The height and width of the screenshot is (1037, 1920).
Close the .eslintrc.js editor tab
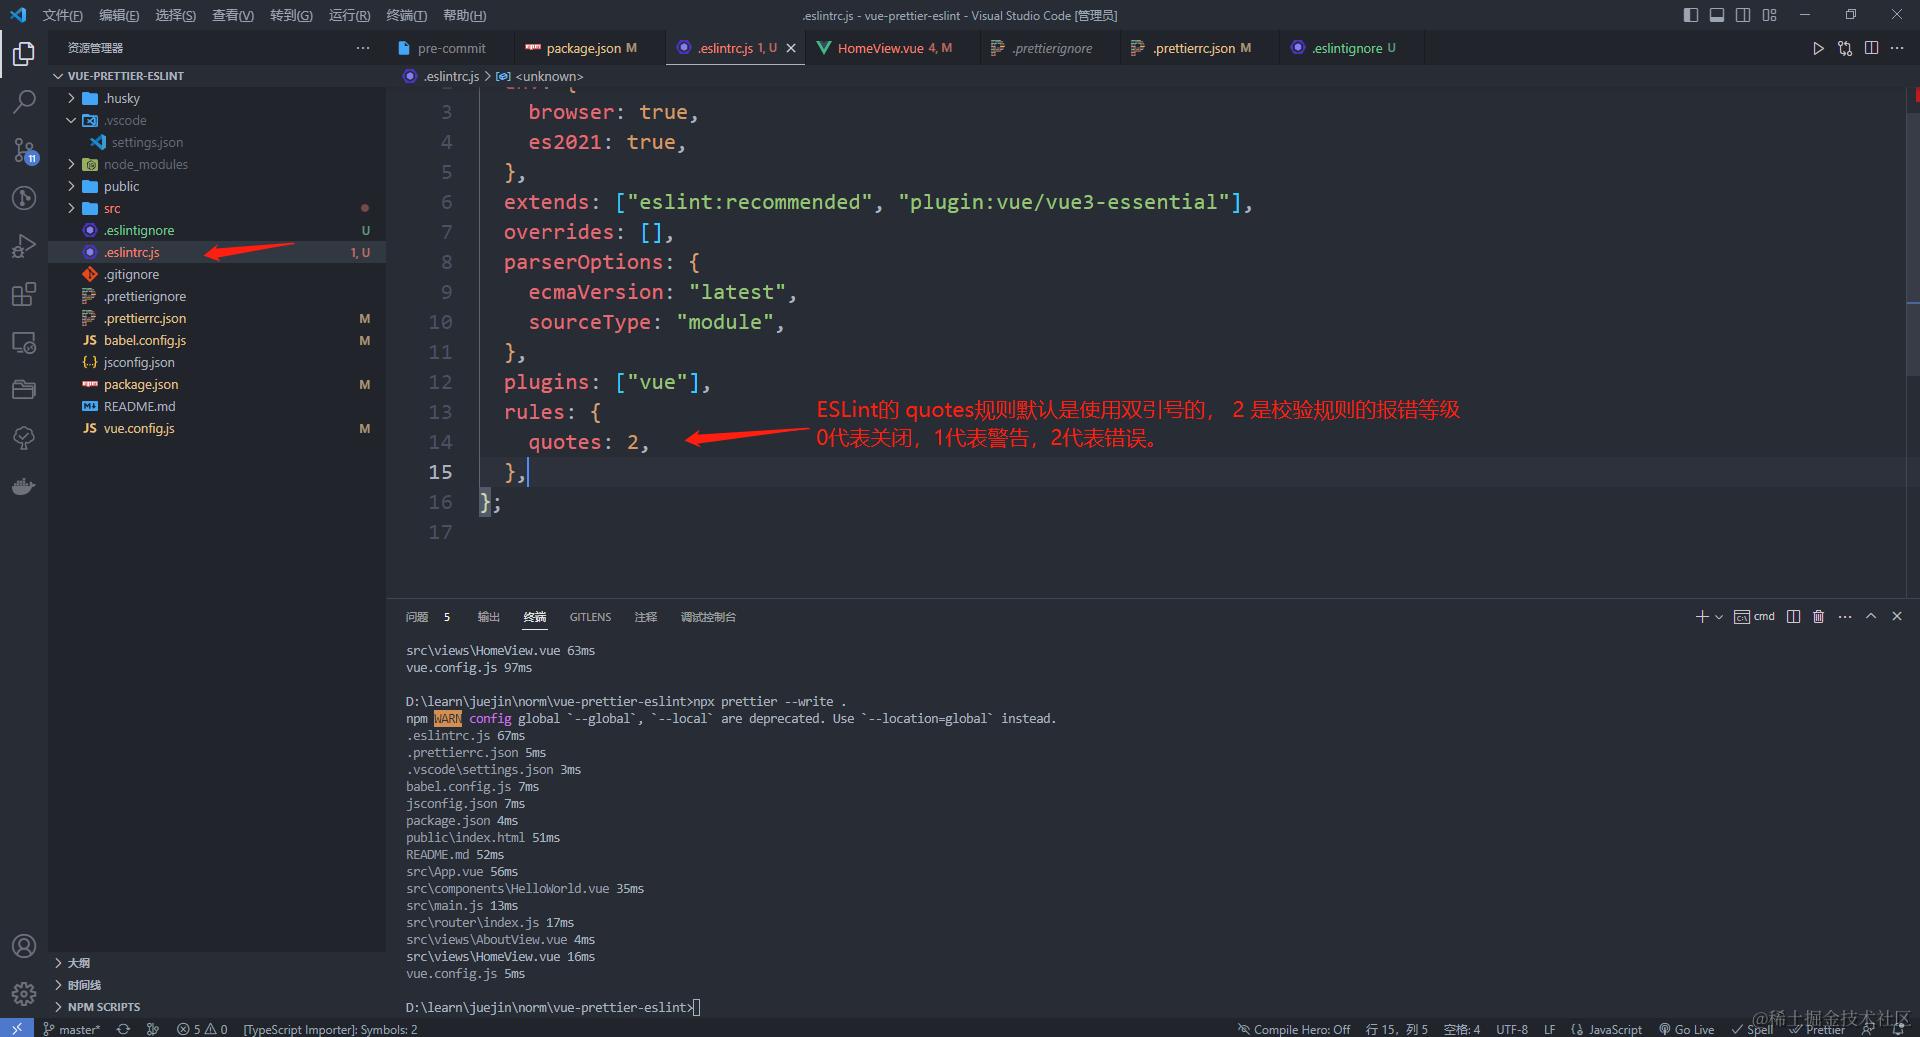(x=791, y=48)
